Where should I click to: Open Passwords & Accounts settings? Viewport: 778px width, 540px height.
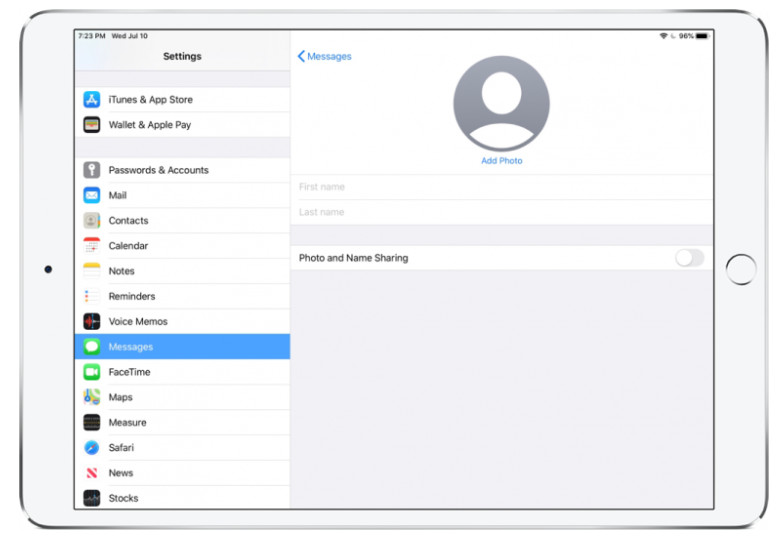coord(182,170)
